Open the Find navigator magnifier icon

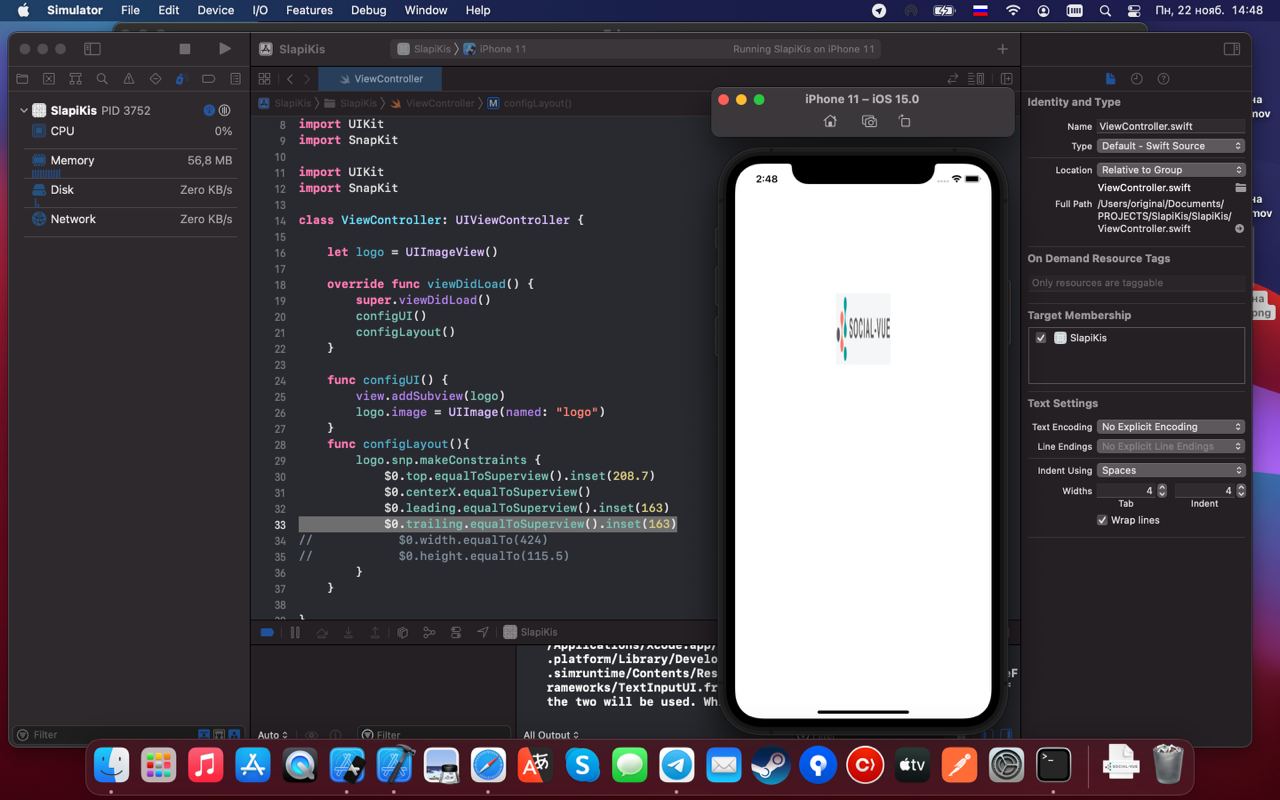pyautogui.click(x=102, y=79)
